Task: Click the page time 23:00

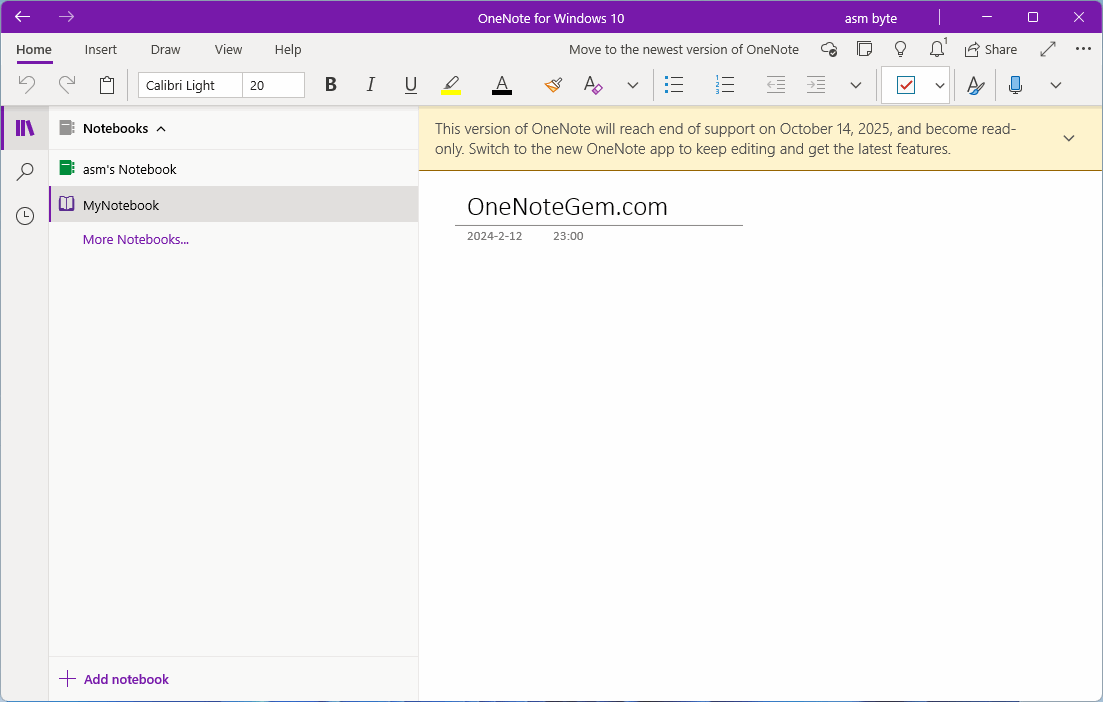Action: tap(568, 236)
